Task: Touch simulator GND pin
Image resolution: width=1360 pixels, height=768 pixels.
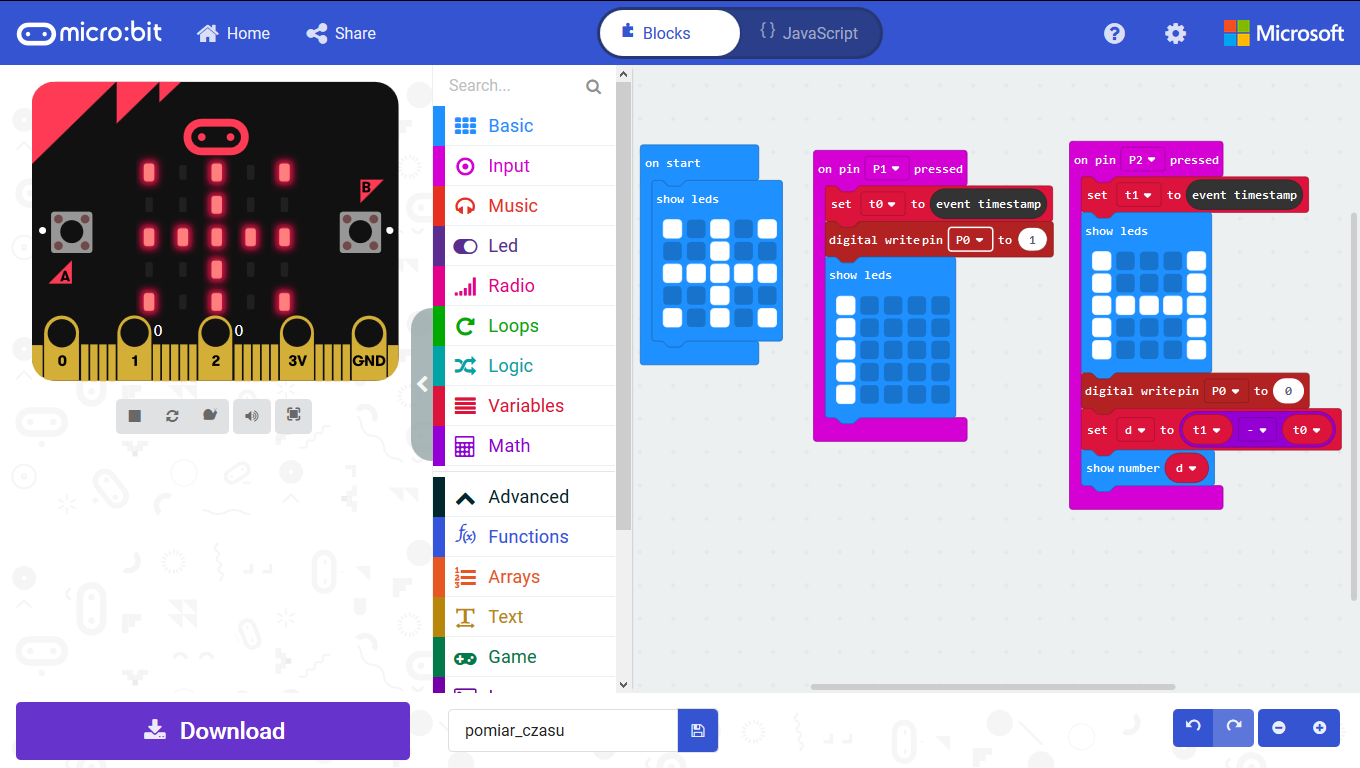Action: pyautogui.click(x=369, y=348)
